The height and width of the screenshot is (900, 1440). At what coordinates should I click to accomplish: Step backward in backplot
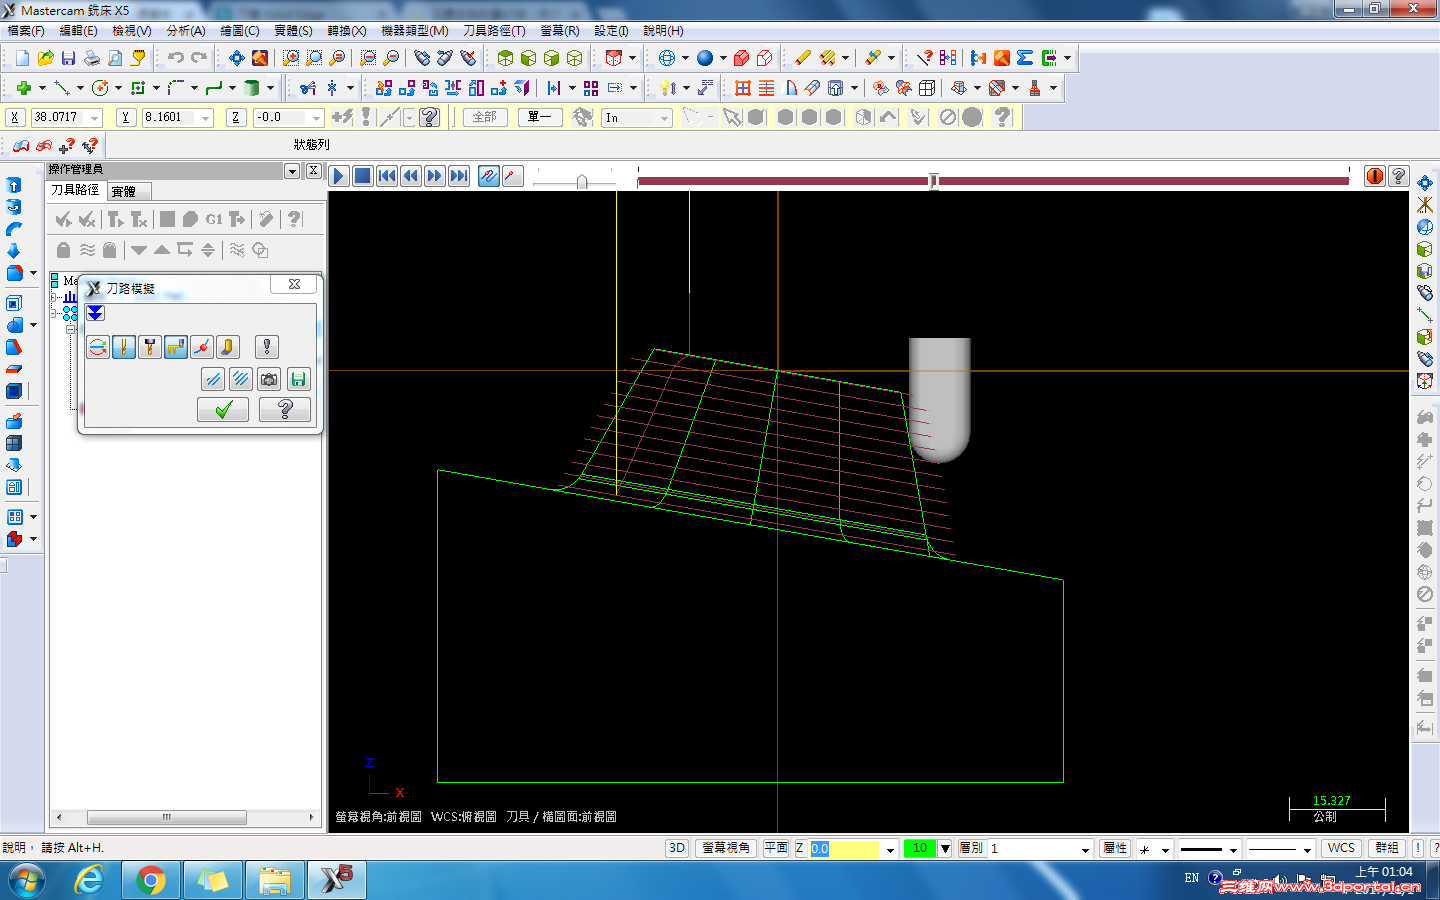pyautogui.click(x=411, y=177)
